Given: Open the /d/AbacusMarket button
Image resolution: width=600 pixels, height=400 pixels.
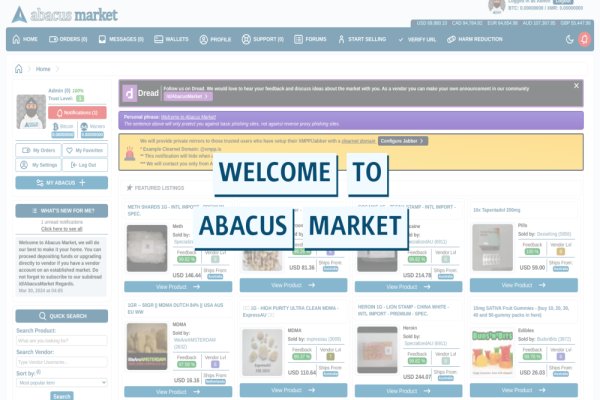Looking at the screenshot, I should click(188, 96).
